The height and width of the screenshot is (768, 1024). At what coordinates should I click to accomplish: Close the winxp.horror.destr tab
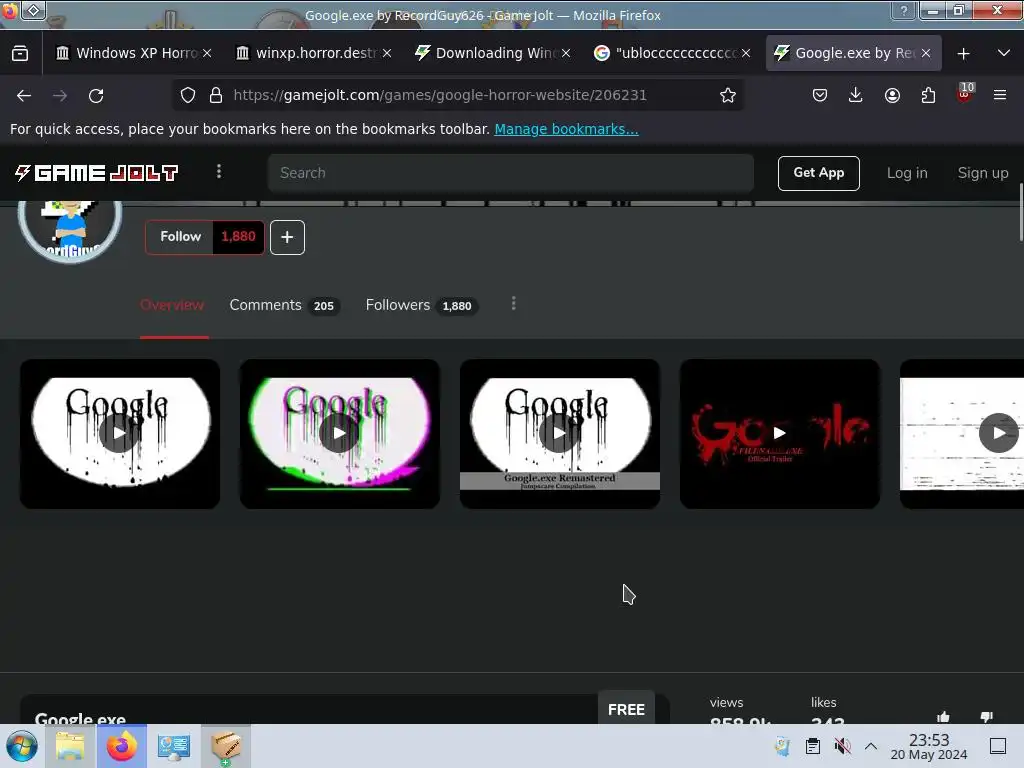coord(387,53)
